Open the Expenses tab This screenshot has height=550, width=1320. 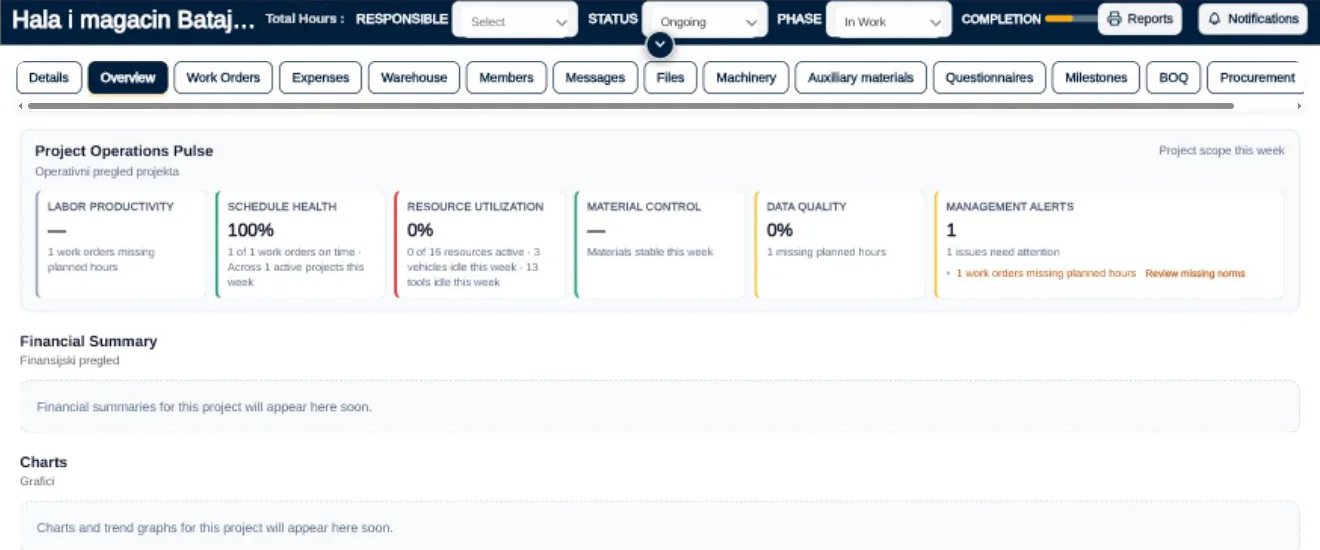pos(320,78)
